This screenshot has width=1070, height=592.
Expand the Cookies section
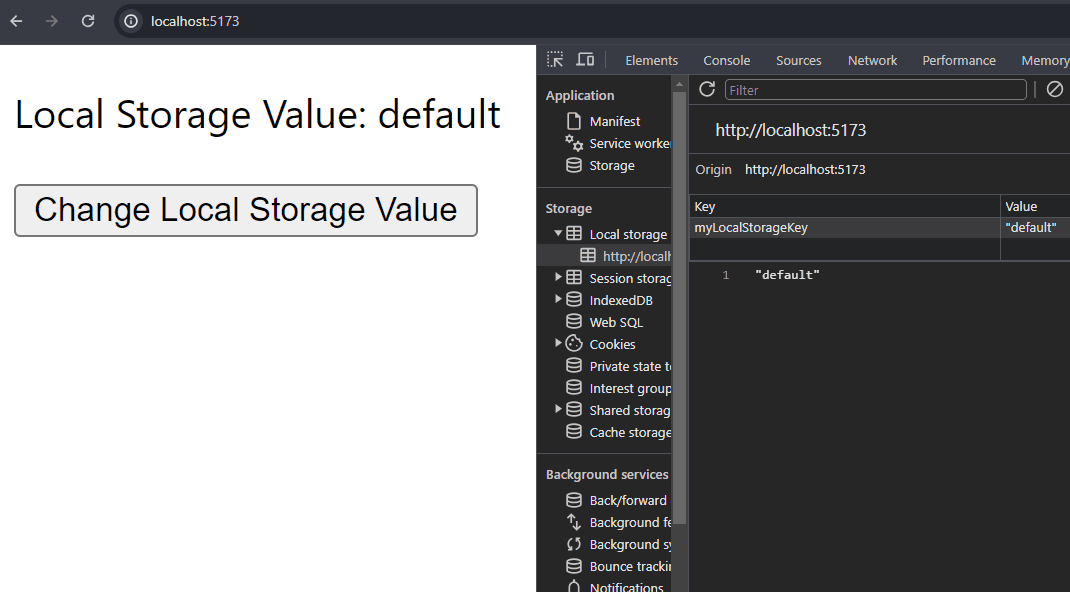click(x=558, y=343)
